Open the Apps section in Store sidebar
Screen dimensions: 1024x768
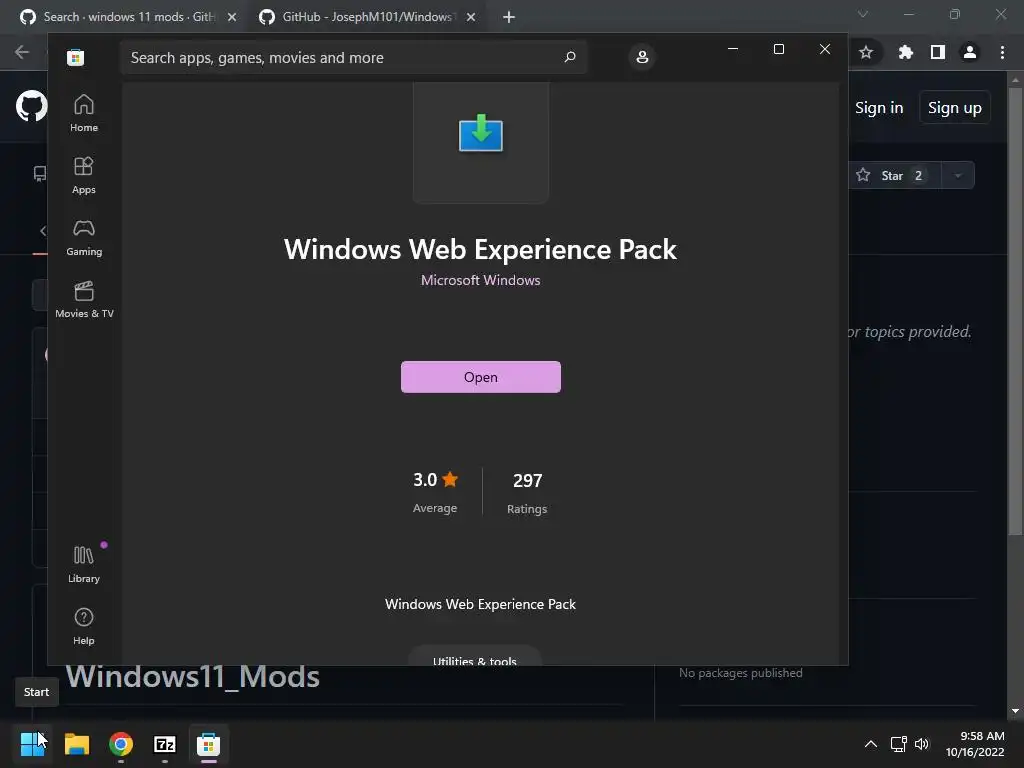84,176
